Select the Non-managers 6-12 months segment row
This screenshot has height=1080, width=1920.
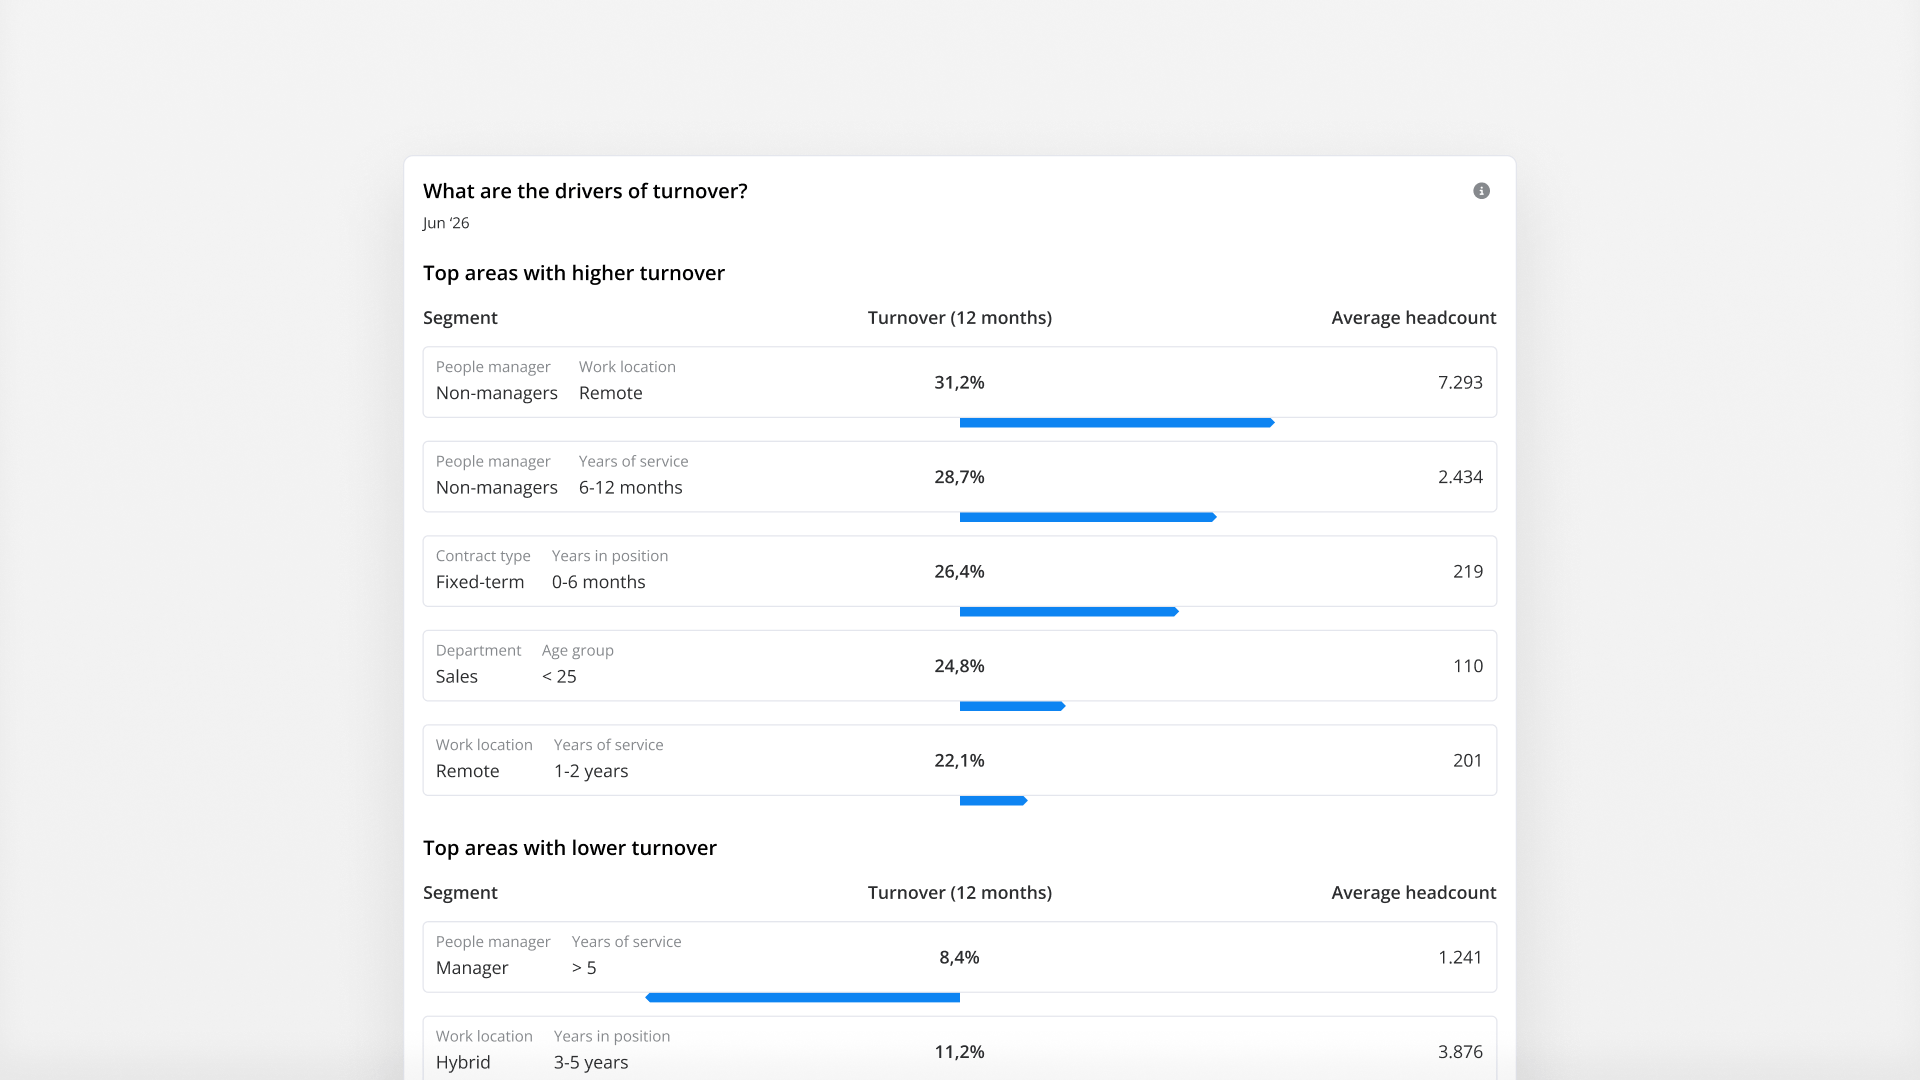click(x=960, y=477)
